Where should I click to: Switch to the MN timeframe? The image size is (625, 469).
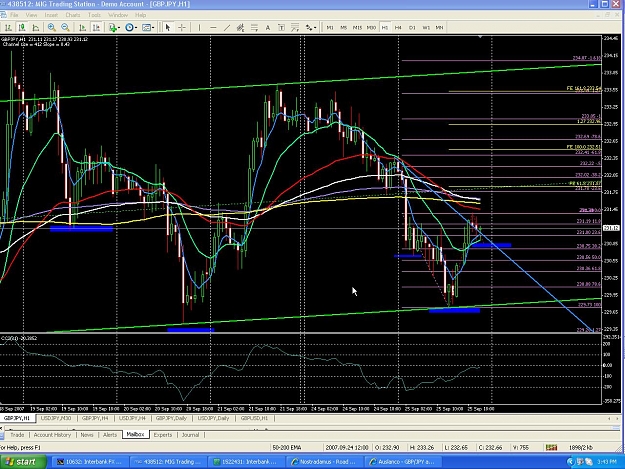click(x=440, y=27)
